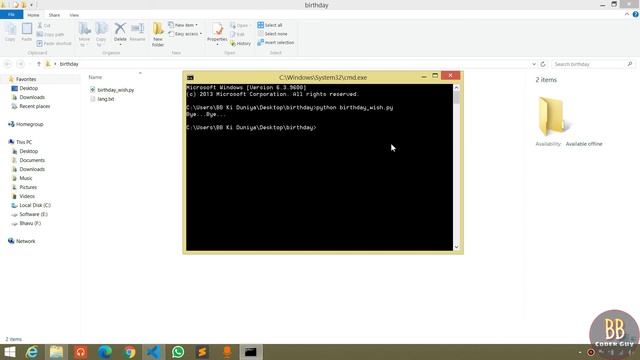
Task: Click the Paste icon in the ribbon
Action: pos(27,32)
